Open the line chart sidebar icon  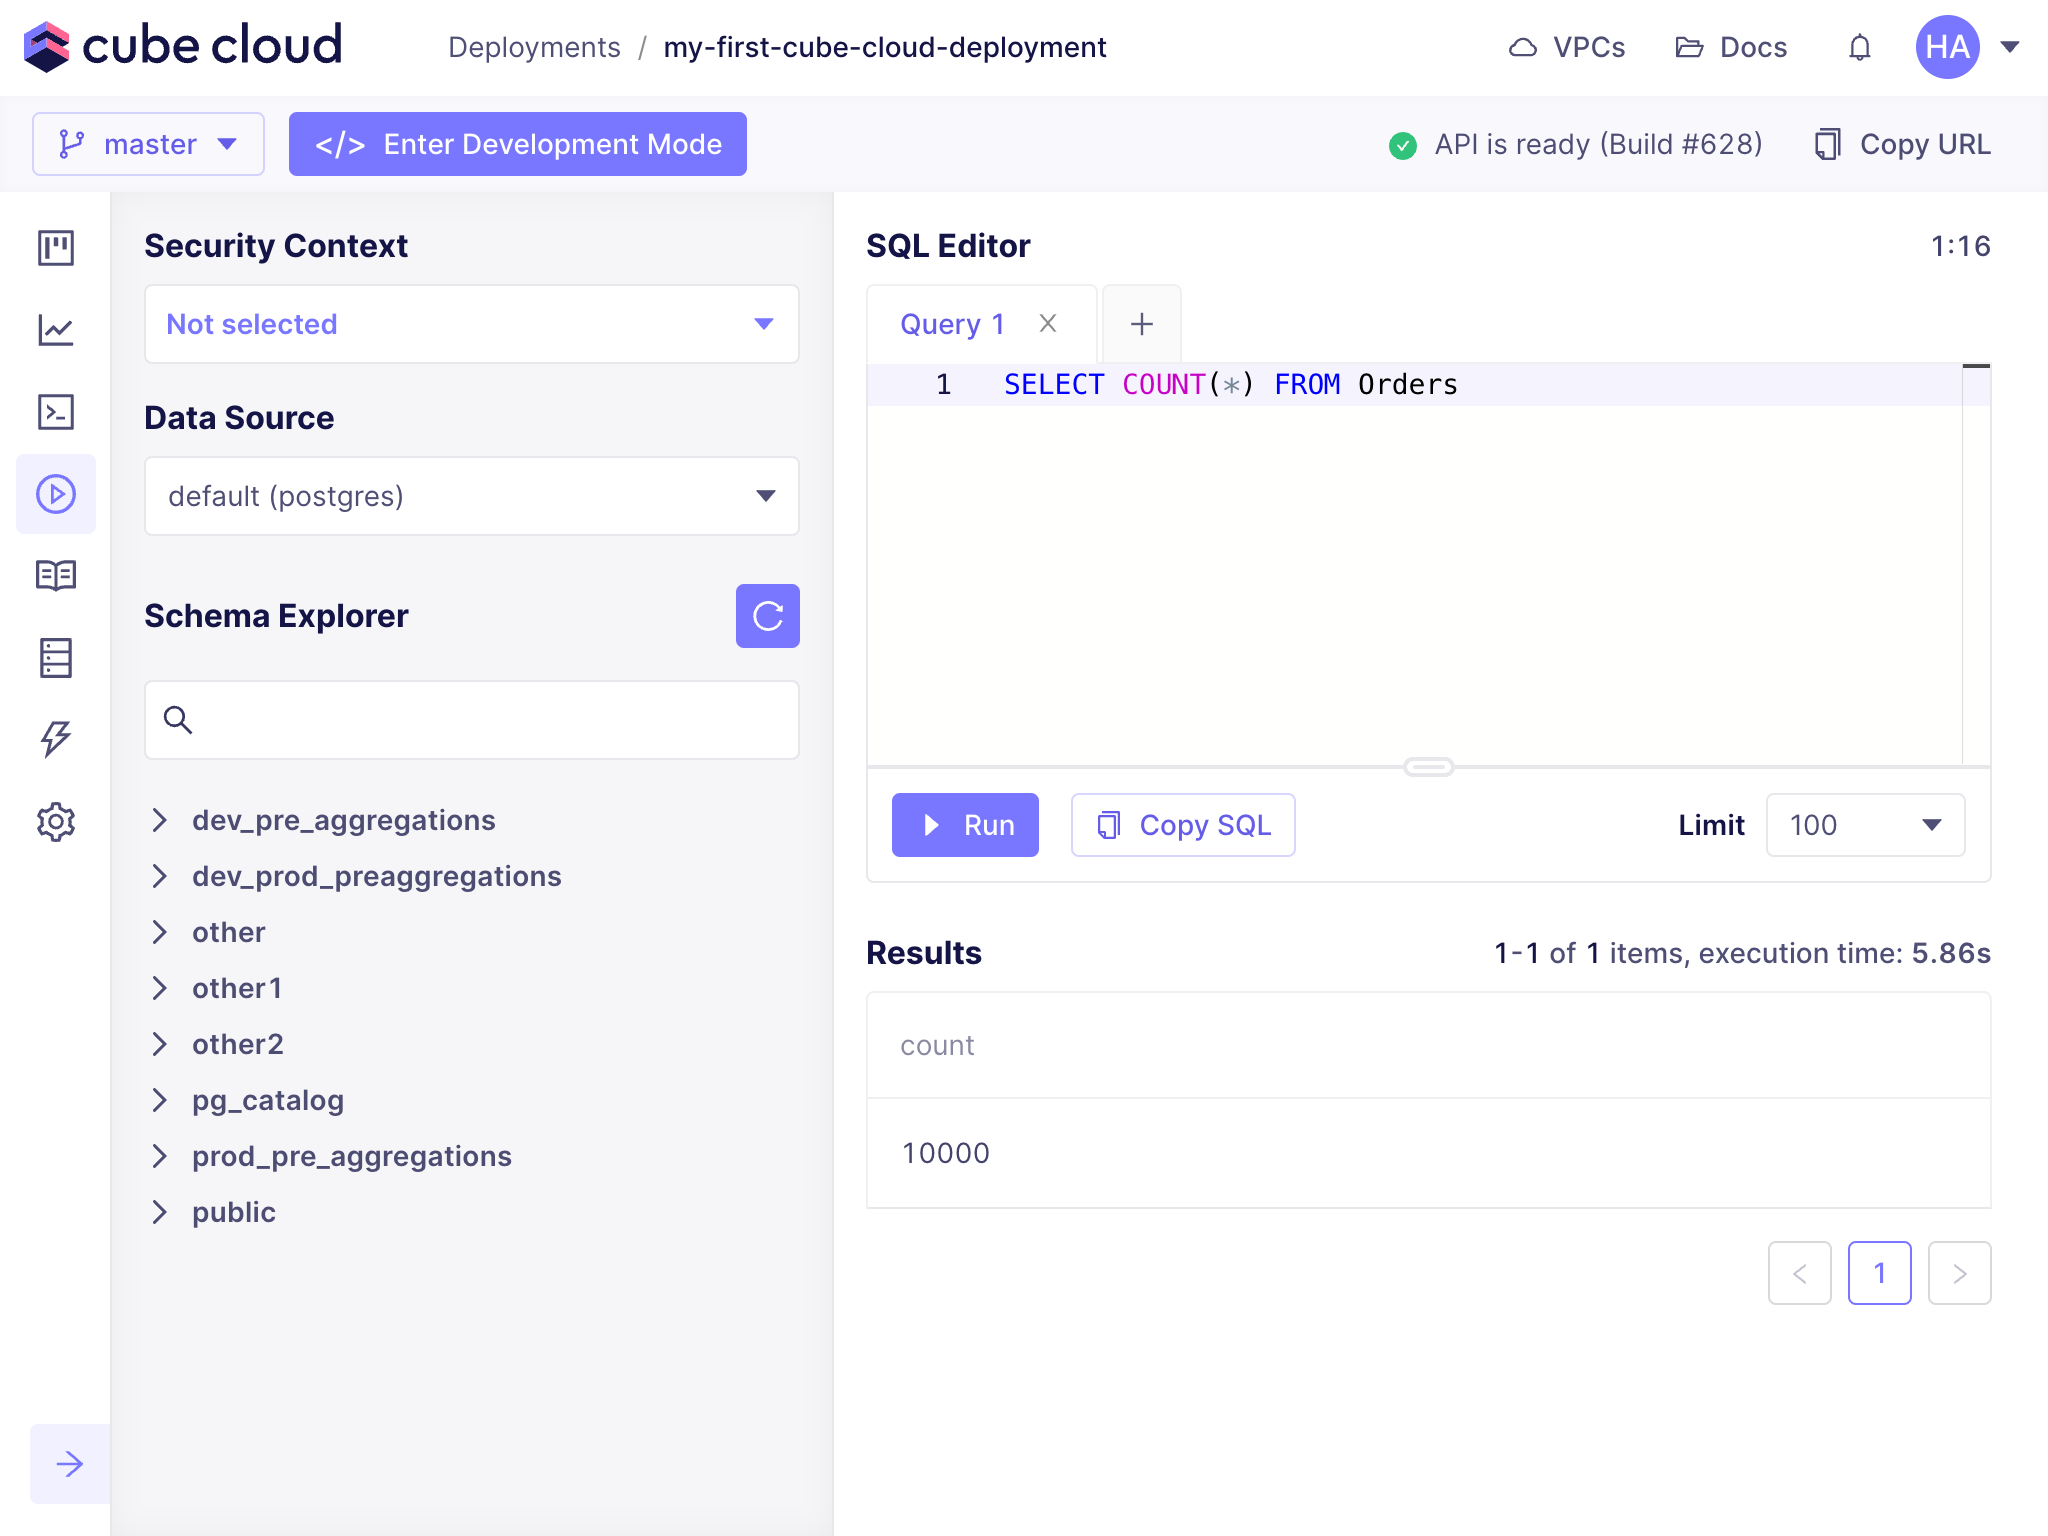(x=56, y=330)
